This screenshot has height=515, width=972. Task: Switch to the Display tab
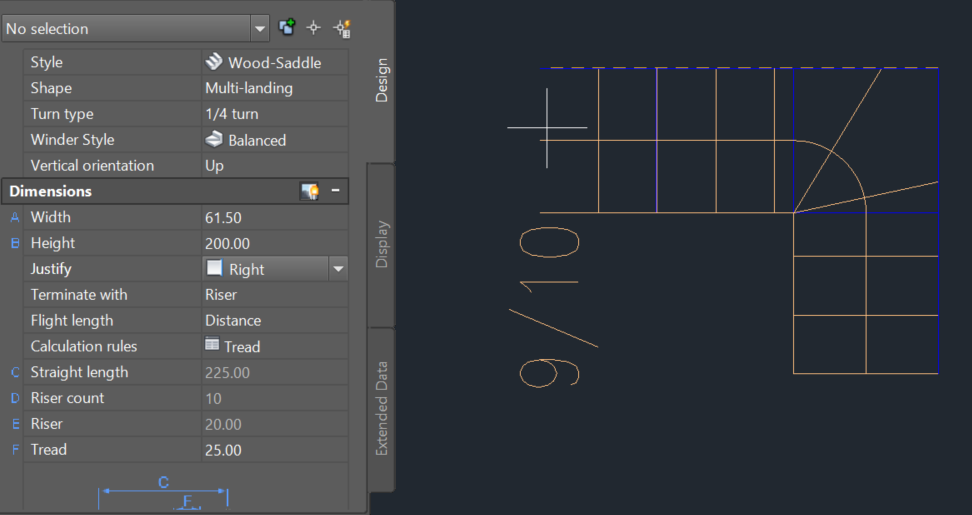point(382,244)
